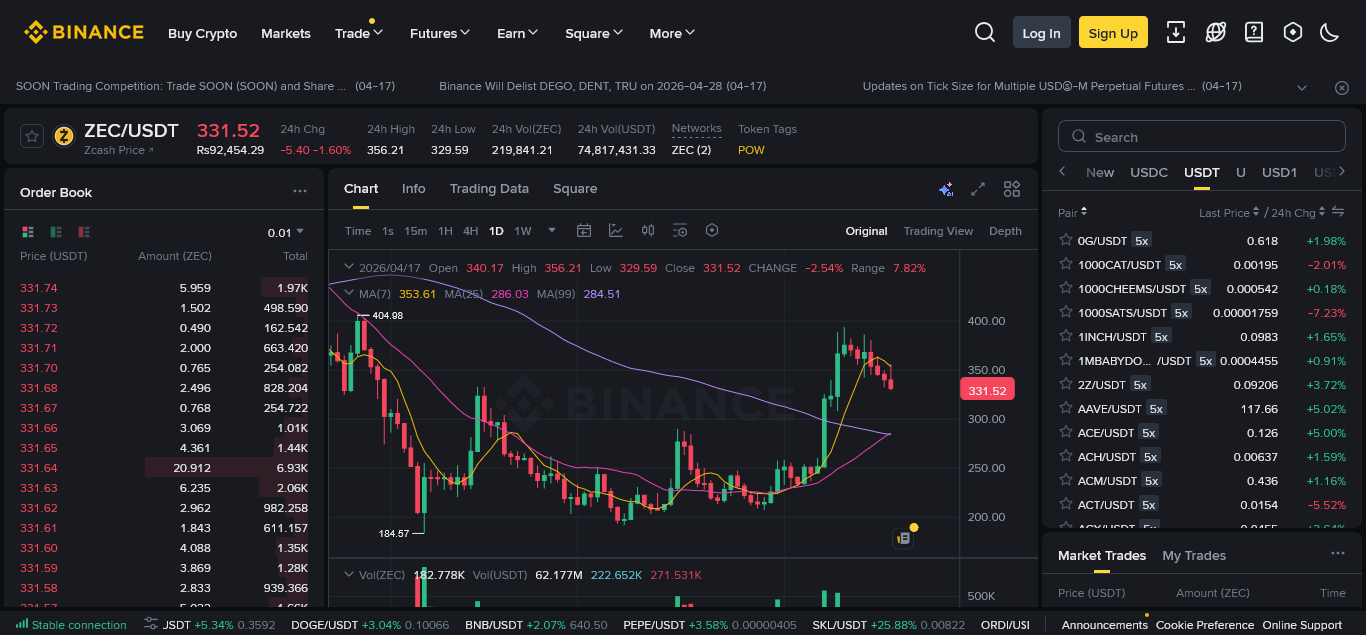Screen dimensions: 1366x635
Task: Open DEGO, DENT, TRU delisting announcement
Action: pos(603,87)
